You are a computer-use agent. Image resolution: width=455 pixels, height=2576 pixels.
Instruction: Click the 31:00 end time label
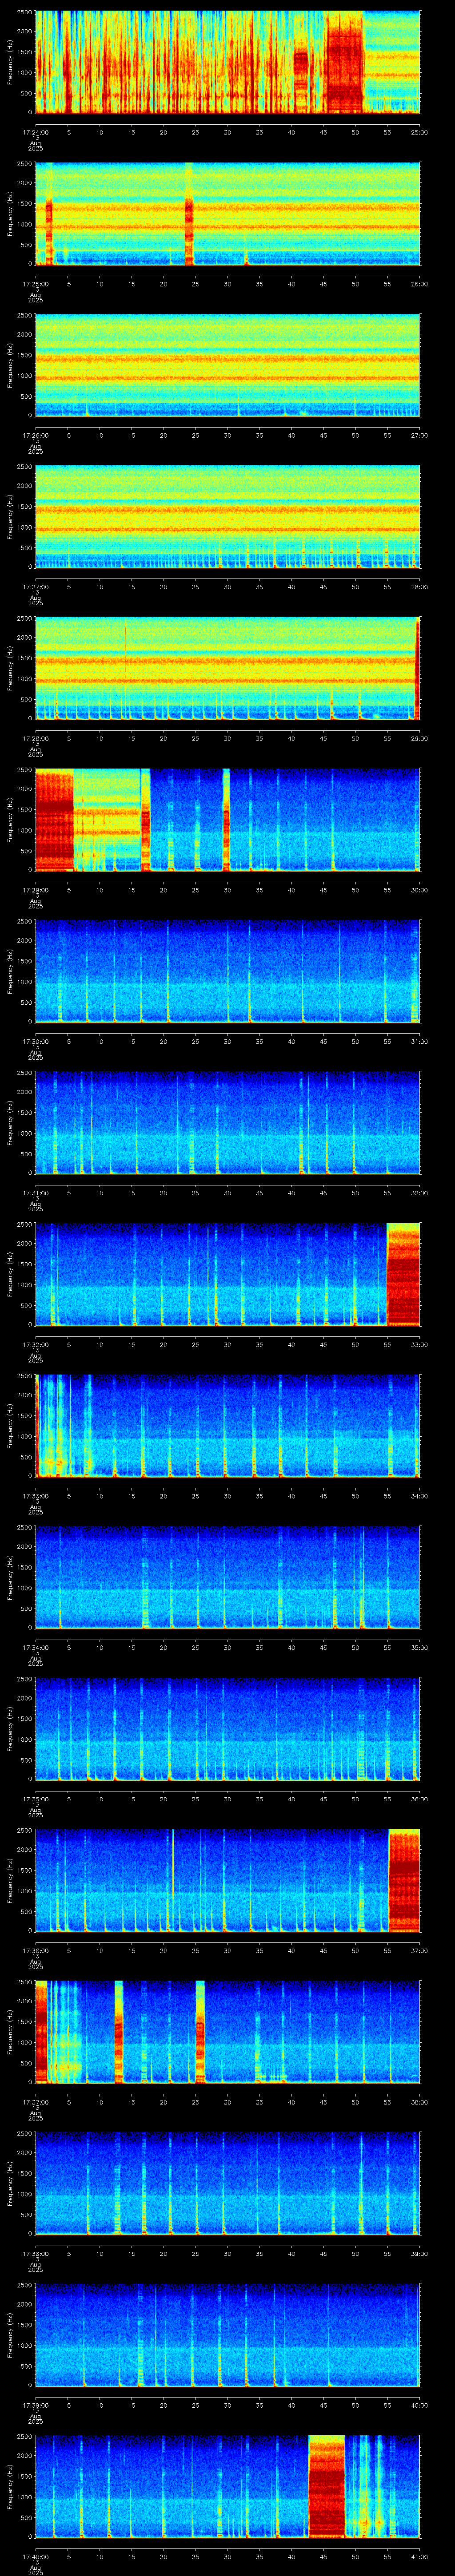419,1041
